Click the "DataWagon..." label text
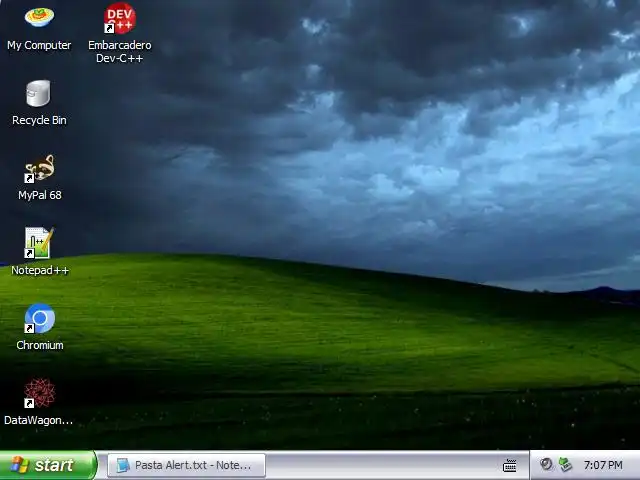Screen dimensions: 640x480 click(x=39, y=420)
